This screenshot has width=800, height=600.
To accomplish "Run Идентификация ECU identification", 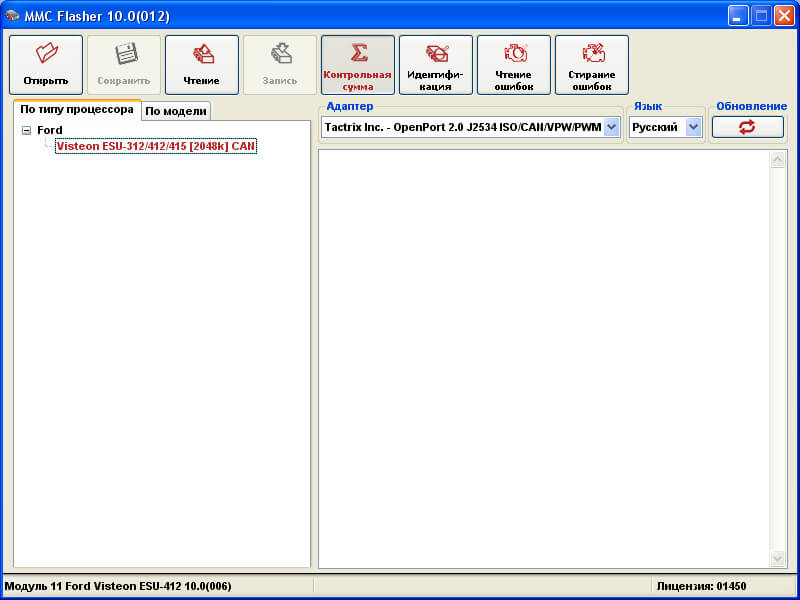I will 436,65.
